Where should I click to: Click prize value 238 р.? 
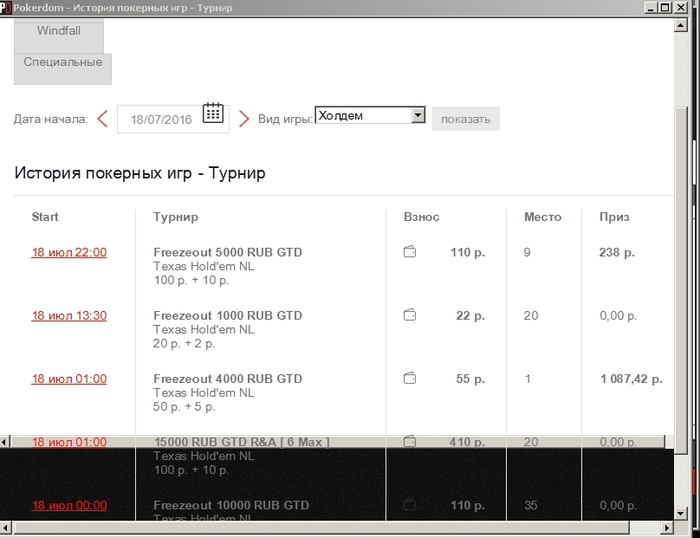tap(617, 253)
